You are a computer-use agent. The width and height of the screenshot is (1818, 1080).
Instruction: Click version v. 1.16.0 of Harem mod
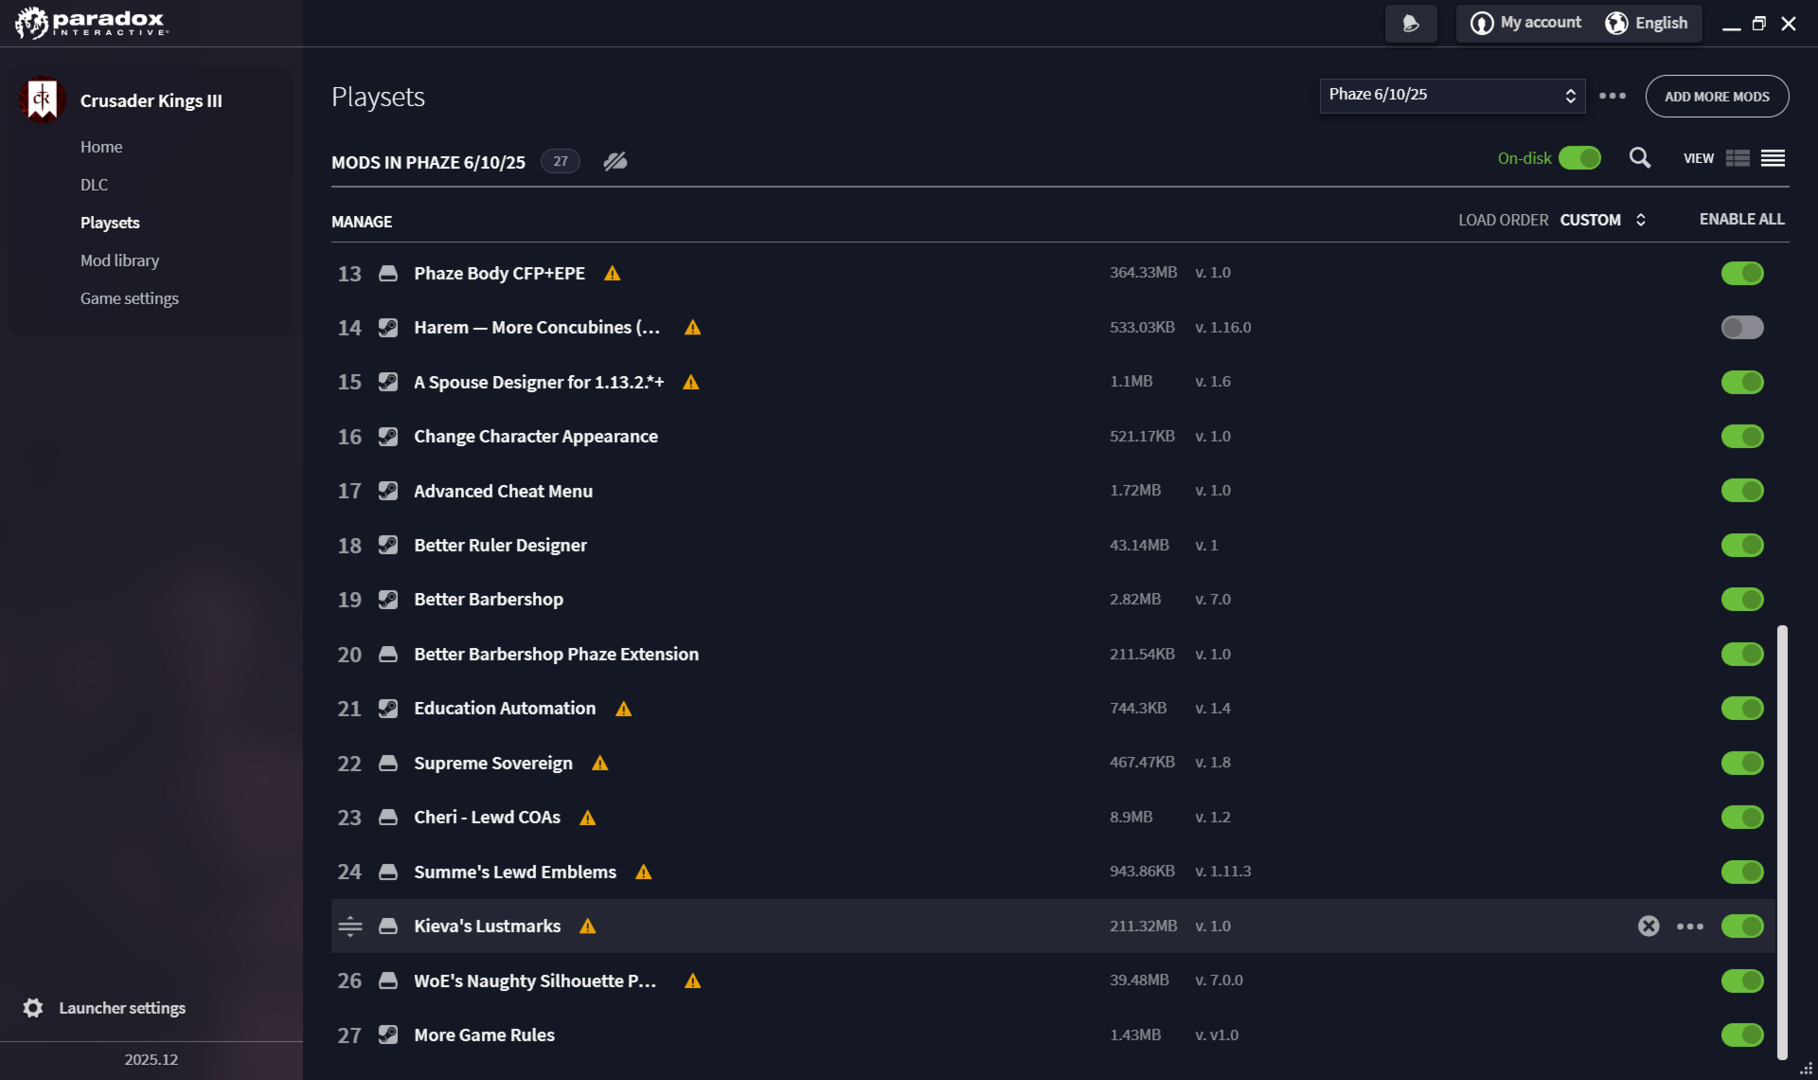coord(1223,327)
